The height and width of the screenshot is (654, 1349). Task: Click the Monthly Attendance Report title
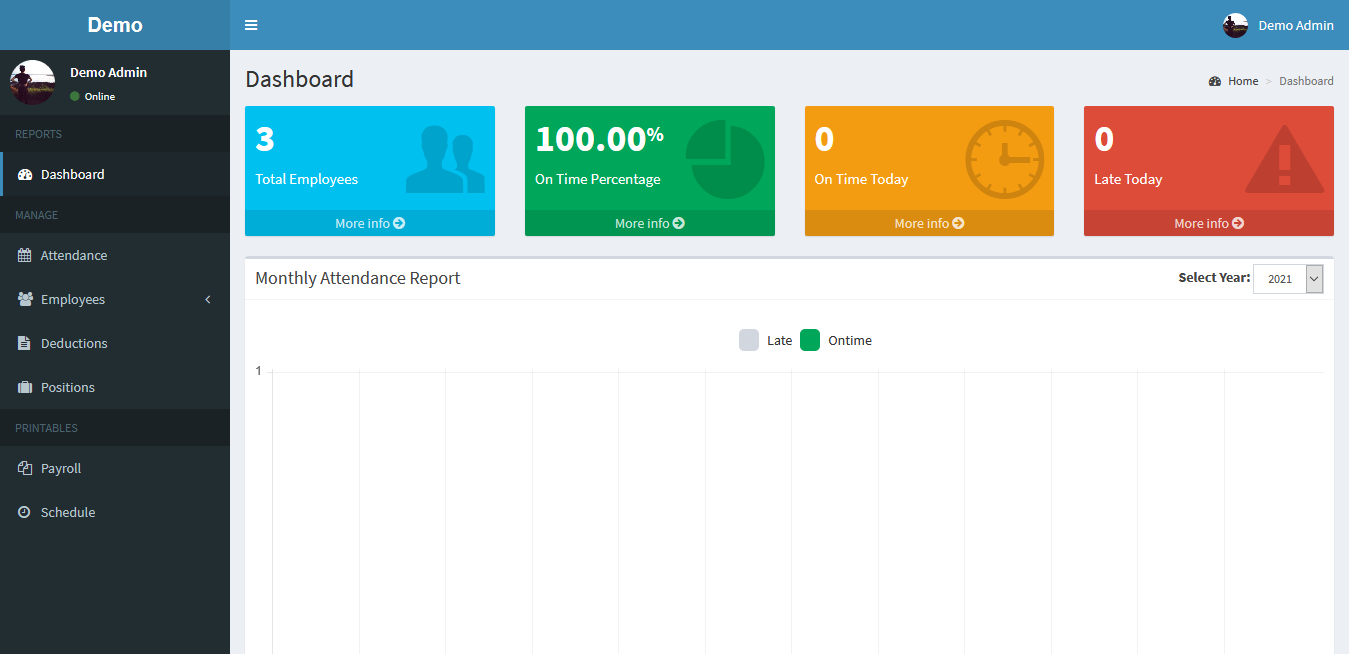pyautogui.click(x=358, y=278)
